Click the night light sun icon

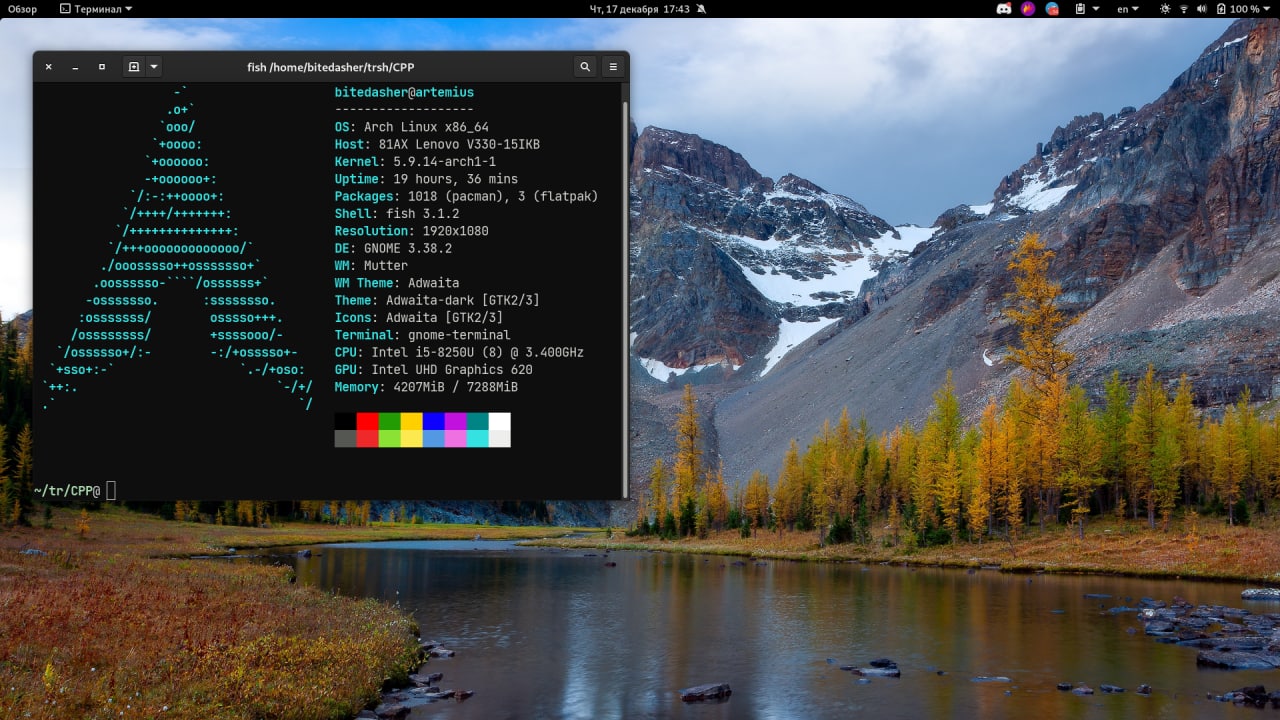(1165, 9)
